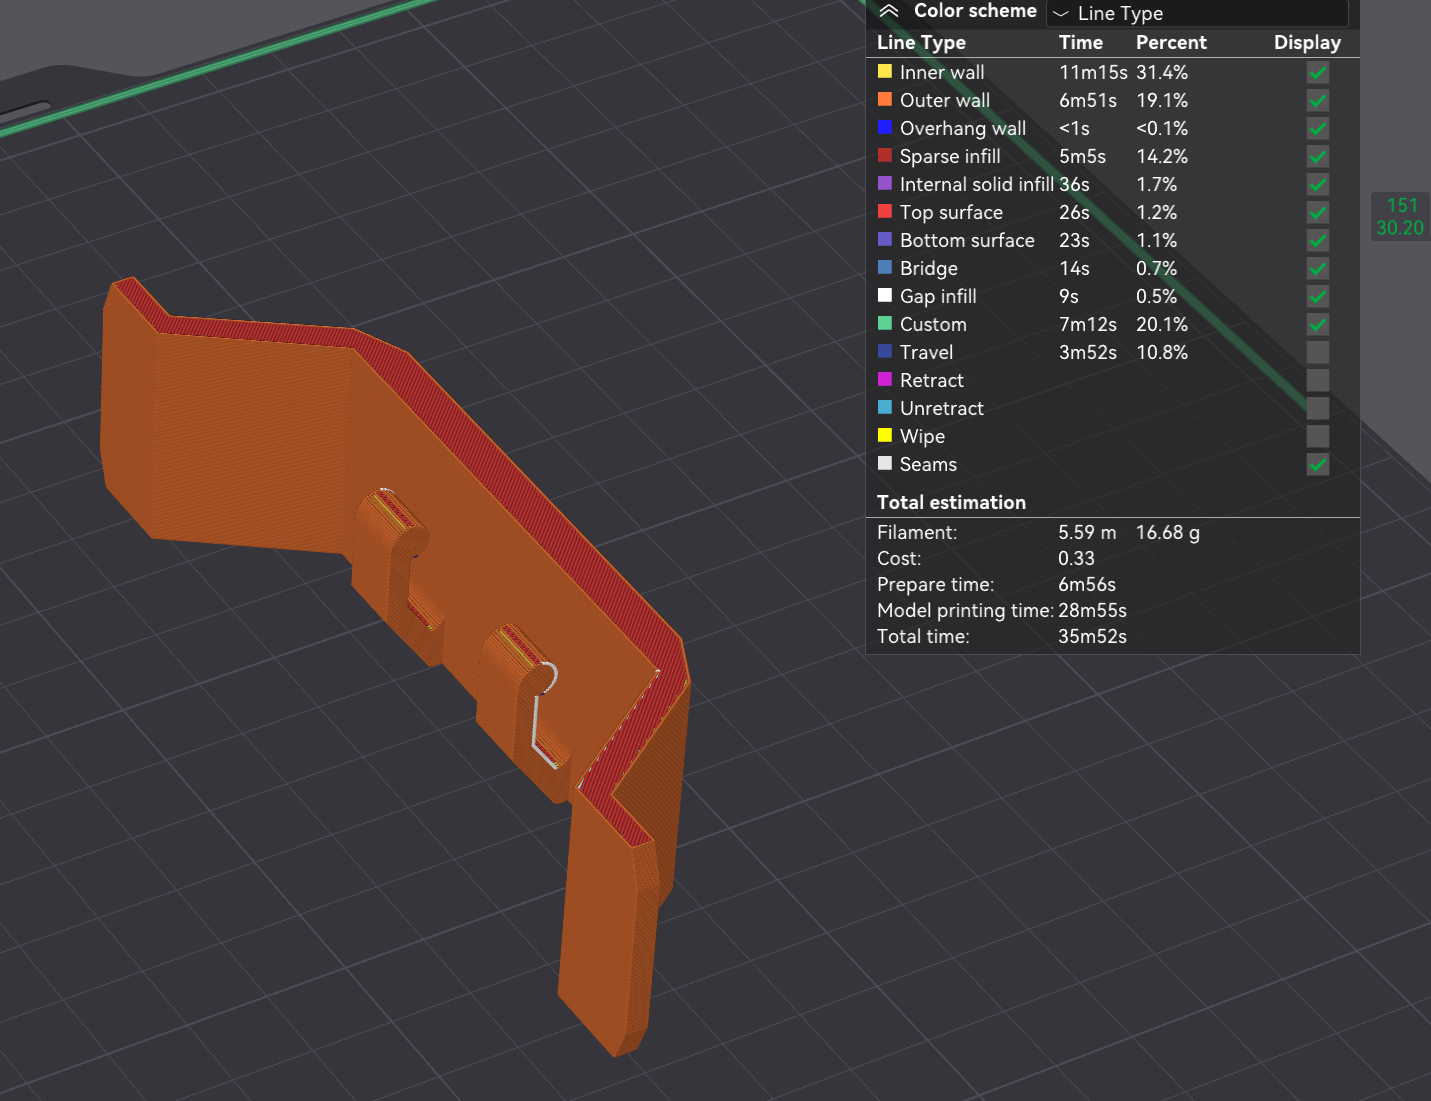Viewport: 1431px width, 1101px height.
Task: Click the yellow Inner wall legend icon
Action: (x=884, y=72)
